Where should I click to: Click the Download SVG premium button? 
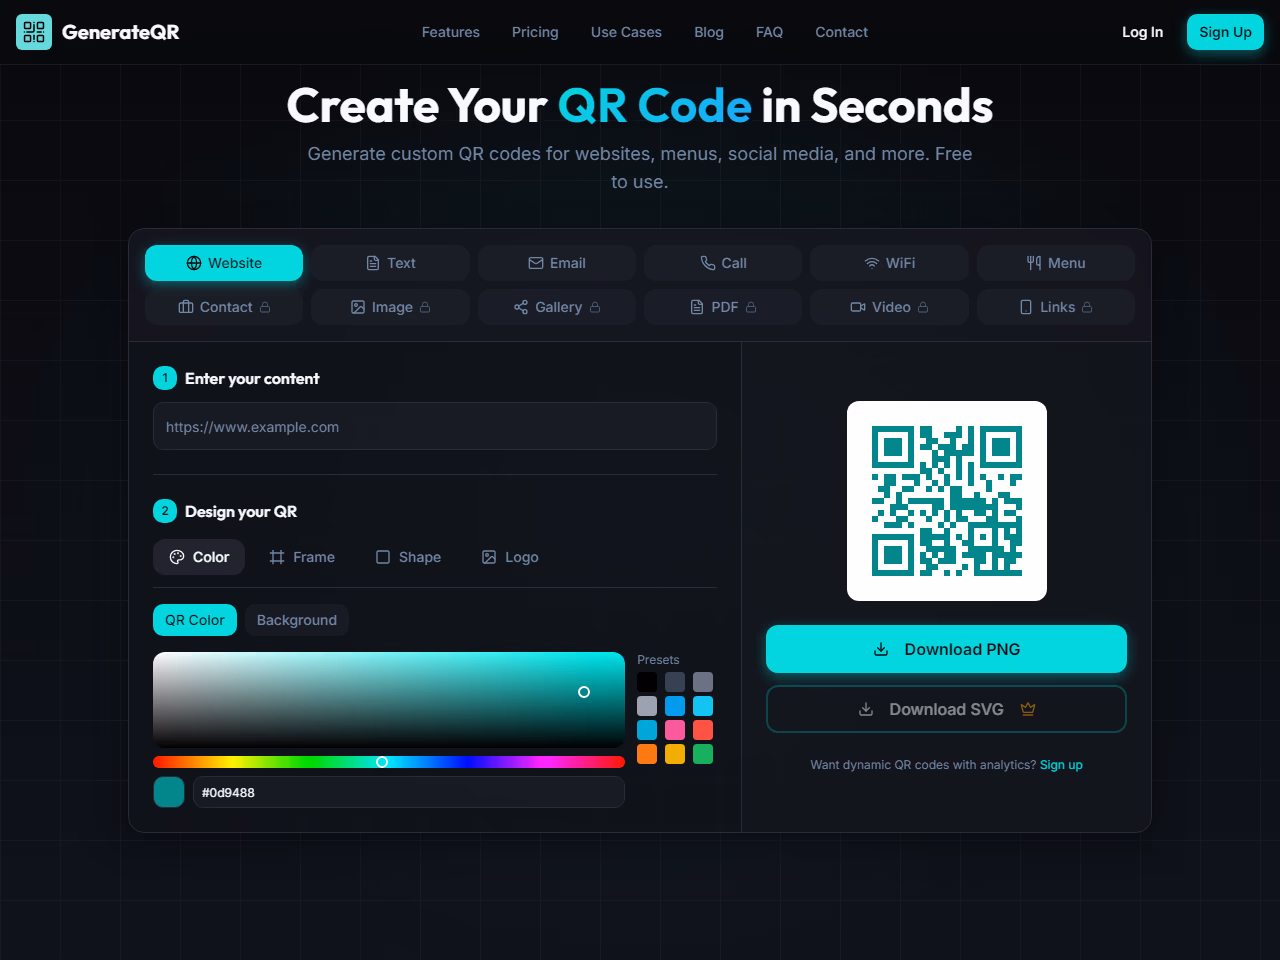946,709
